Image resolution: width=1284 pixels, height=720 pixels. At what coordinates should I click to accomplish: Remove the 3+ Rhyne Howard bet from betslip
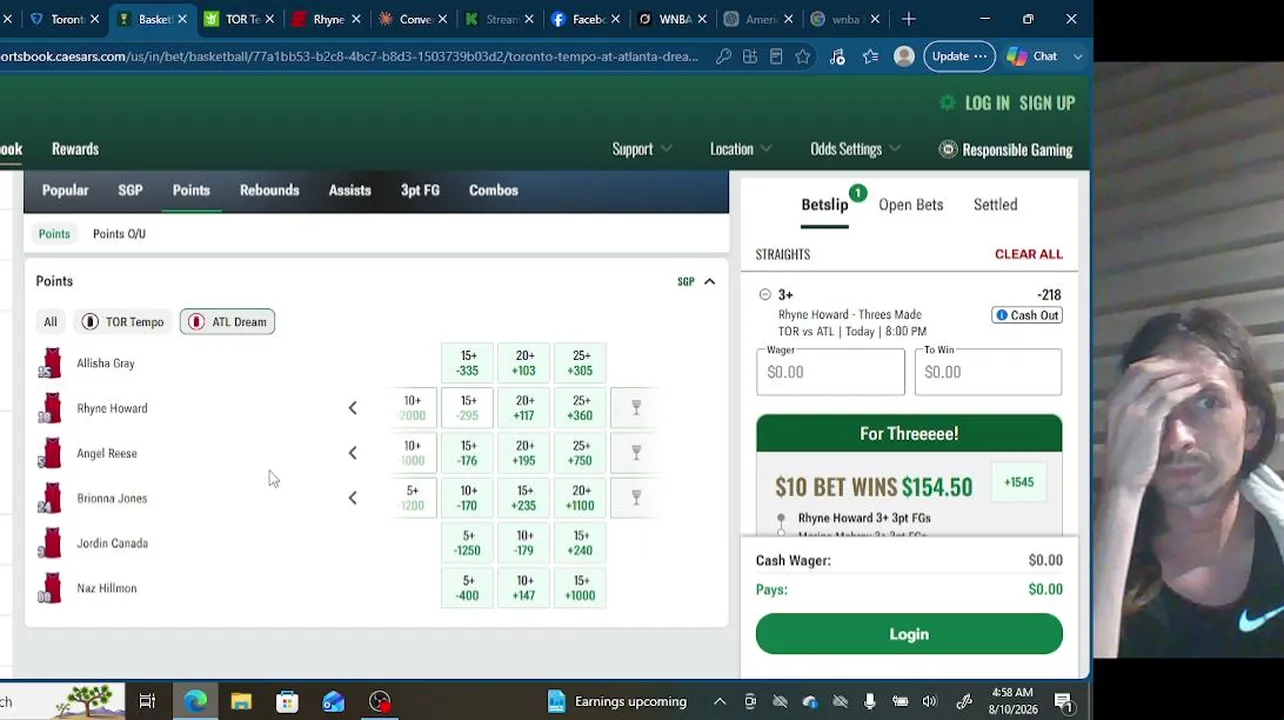[x=765, y=295]
